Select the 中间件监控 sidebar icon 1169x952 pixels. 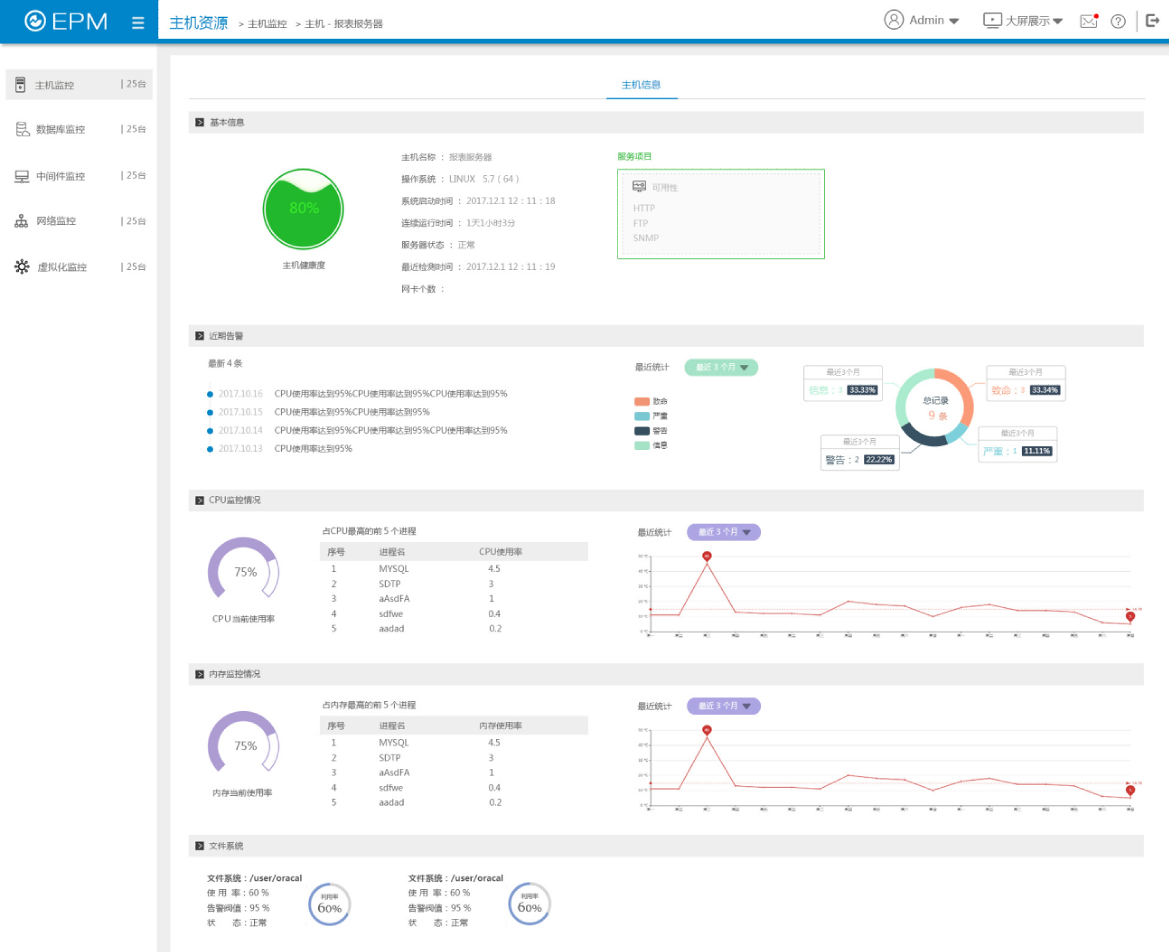coord(22,176)
